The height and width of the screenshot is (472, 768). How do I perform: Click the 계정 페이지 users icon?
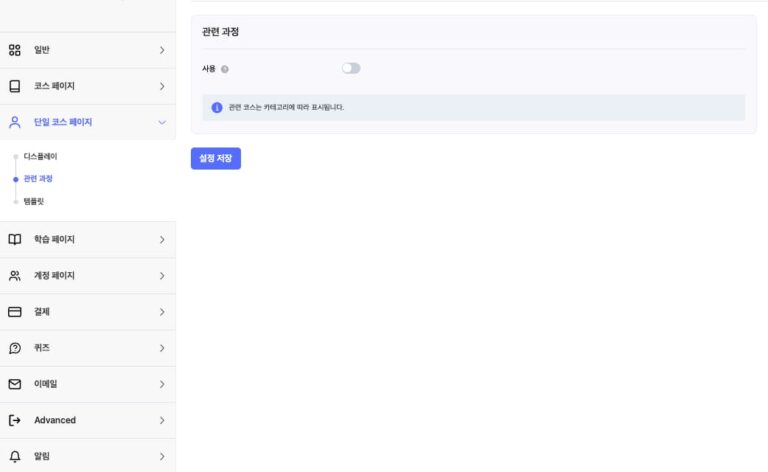coord(15,275)
